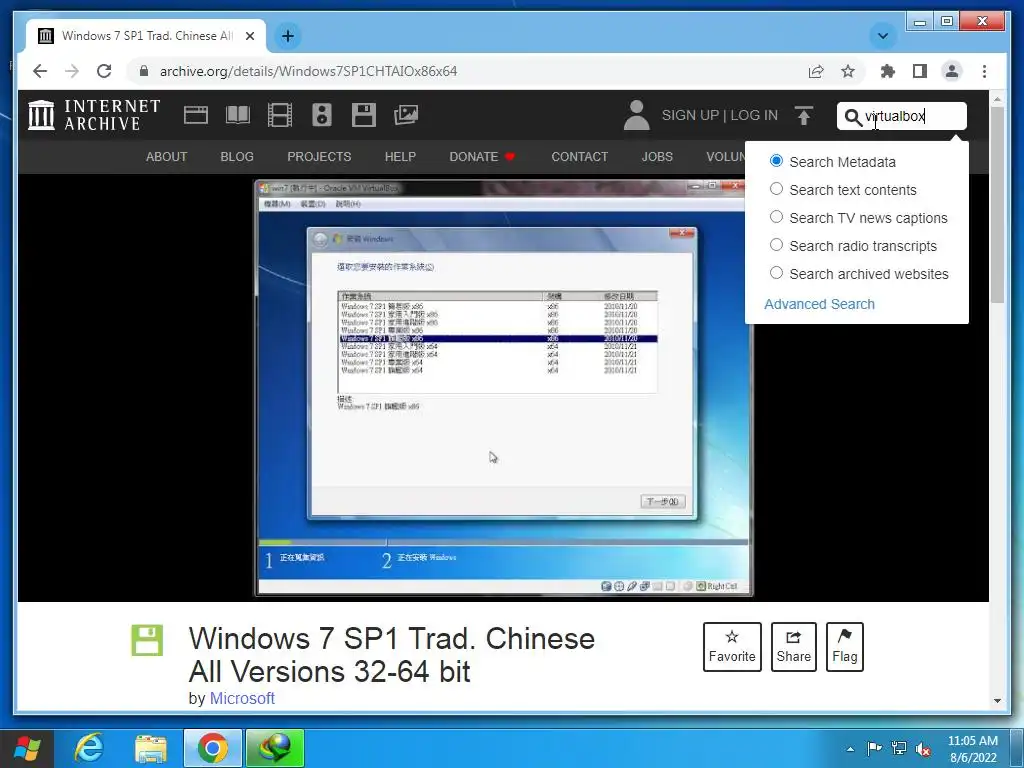
Task: Click the Upload arrow icon
Action: 804,116
